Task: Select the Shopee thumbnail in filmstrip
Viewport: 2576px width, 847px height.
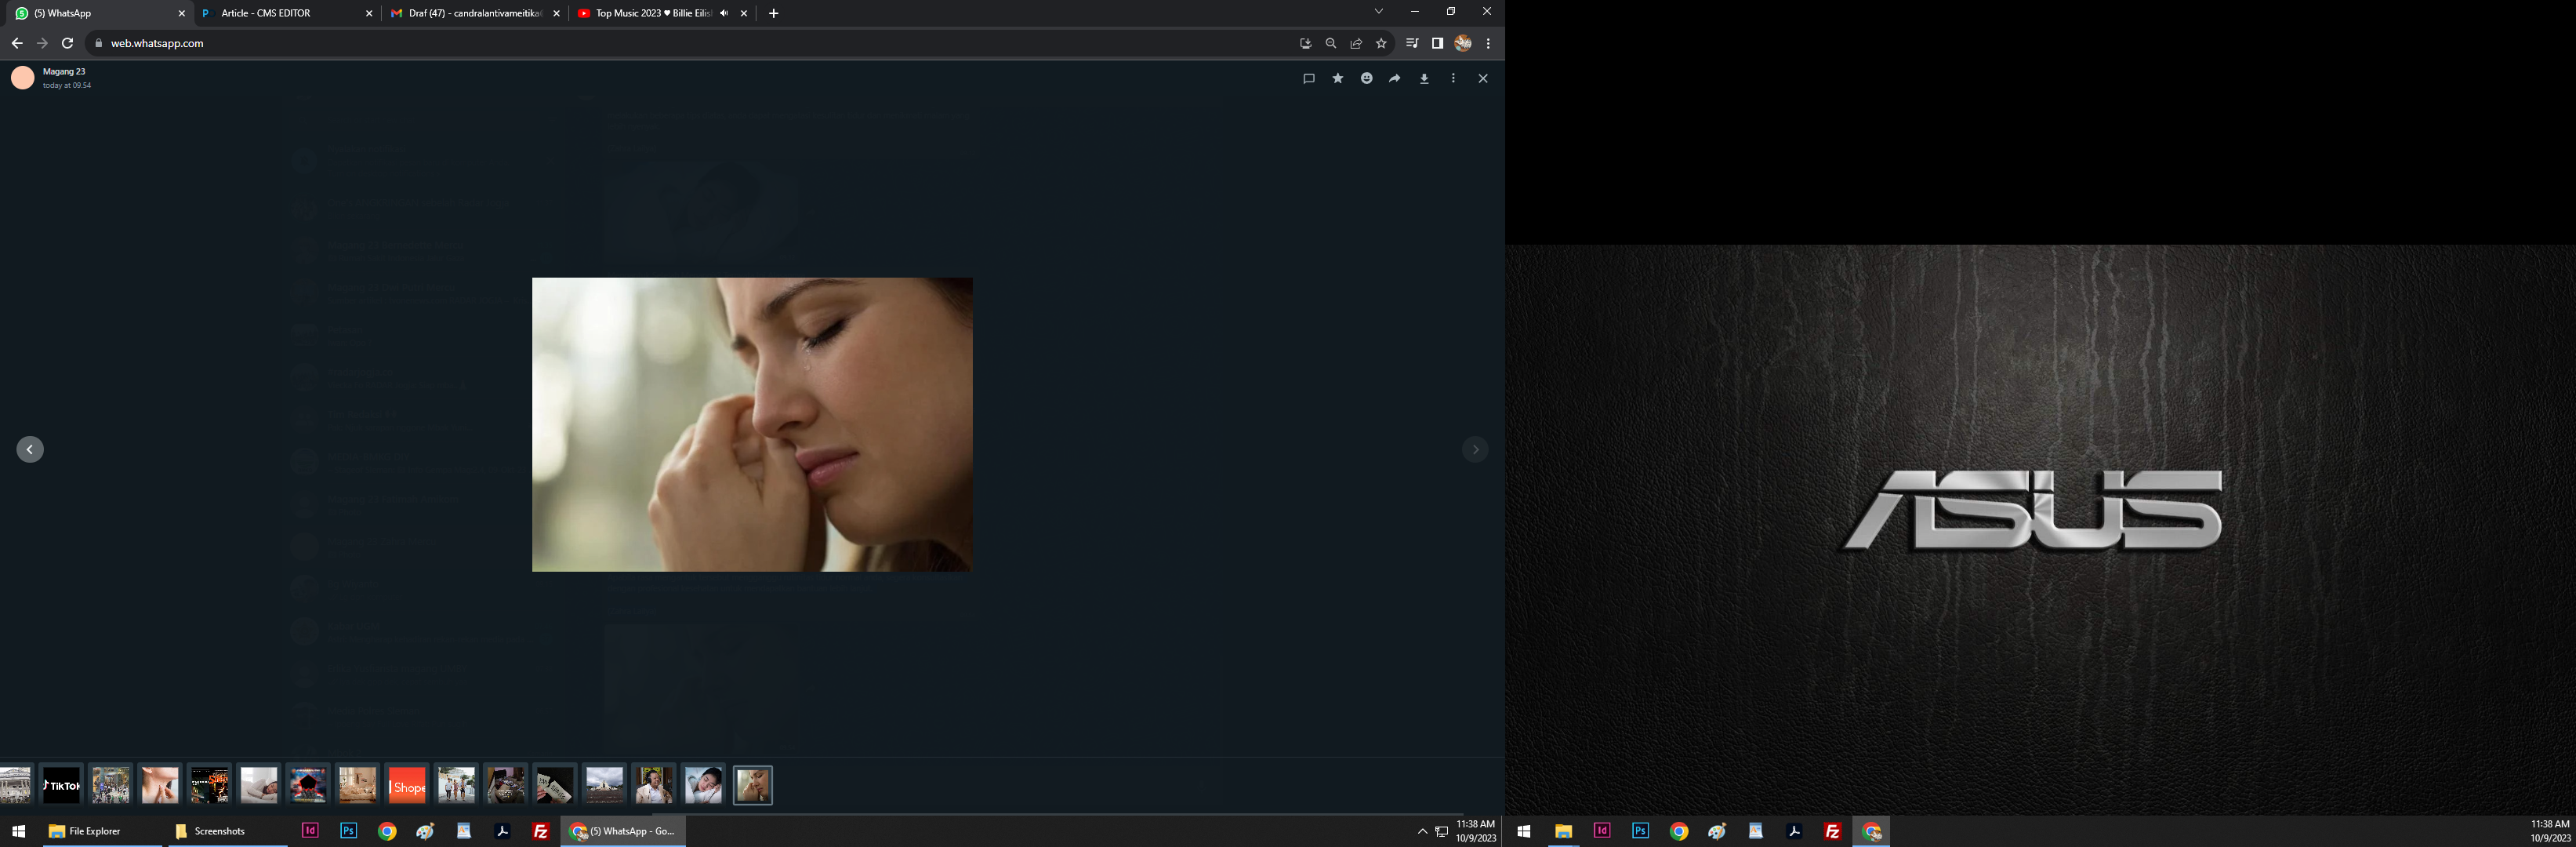Action: point(407,785)
